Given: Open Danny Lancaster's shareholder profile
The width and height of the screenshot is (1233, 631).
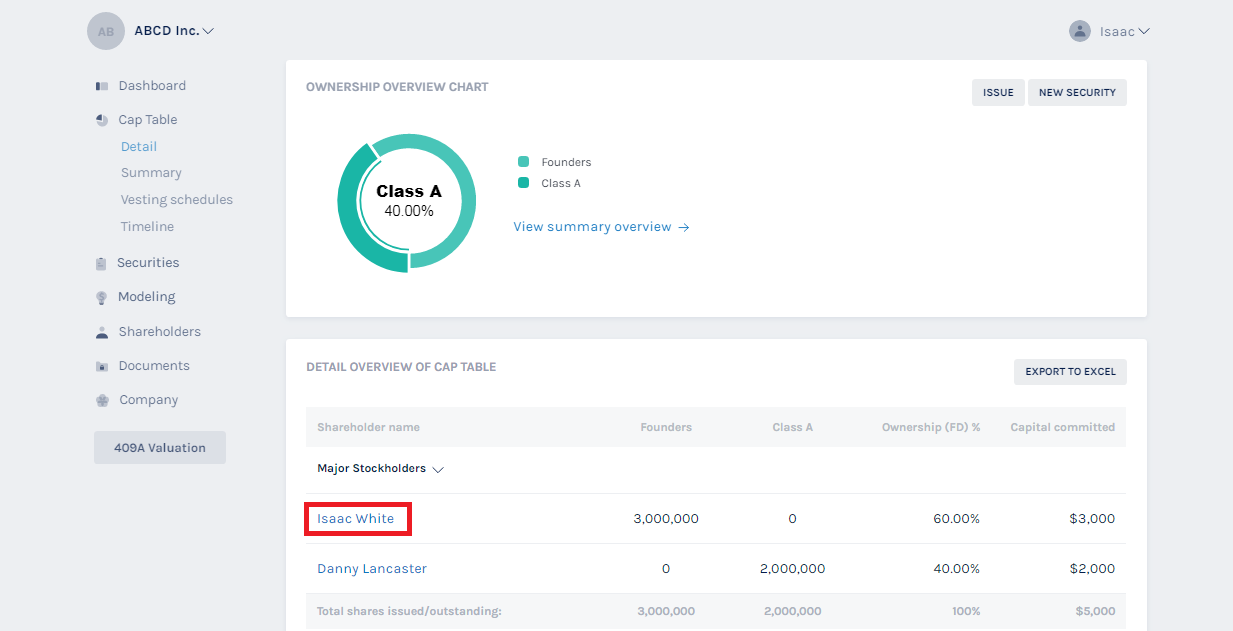Looking at the screenshot, I should click(x=372, y=569).
